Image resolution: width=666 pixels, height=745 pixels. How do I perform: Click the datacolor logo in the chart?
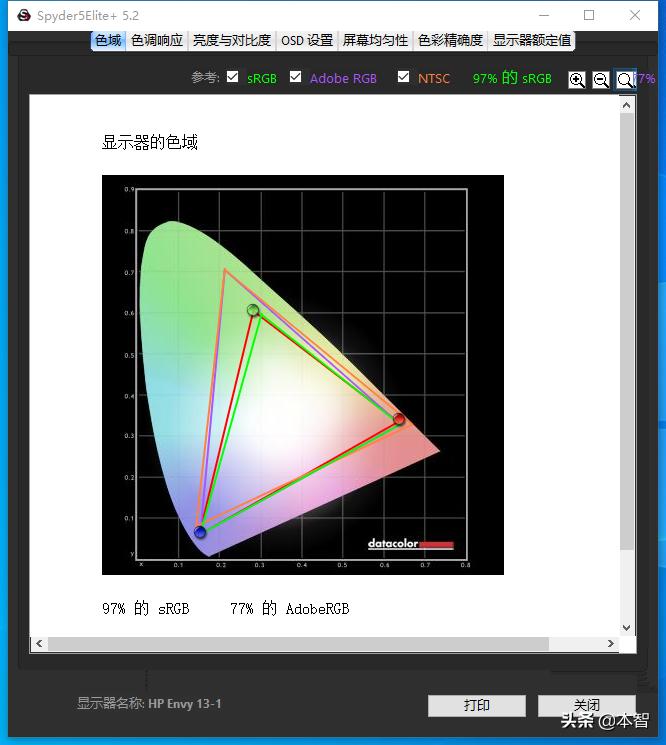411,544
